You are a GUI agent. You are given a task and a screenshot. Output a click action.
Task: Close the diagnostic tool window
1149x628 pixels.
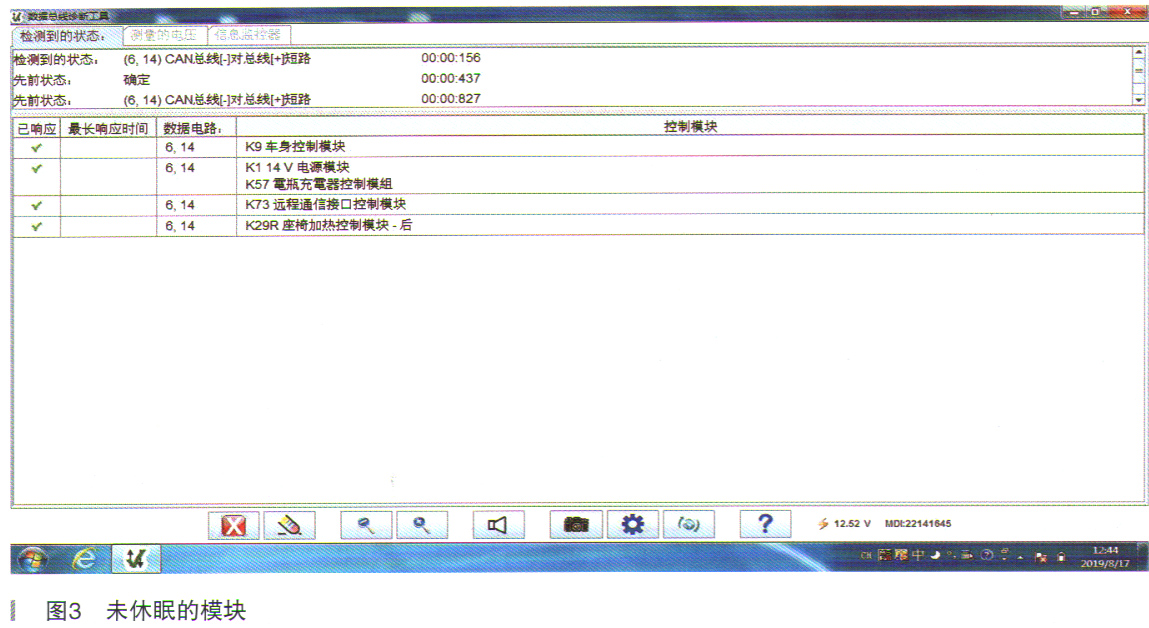(1128, 12)
